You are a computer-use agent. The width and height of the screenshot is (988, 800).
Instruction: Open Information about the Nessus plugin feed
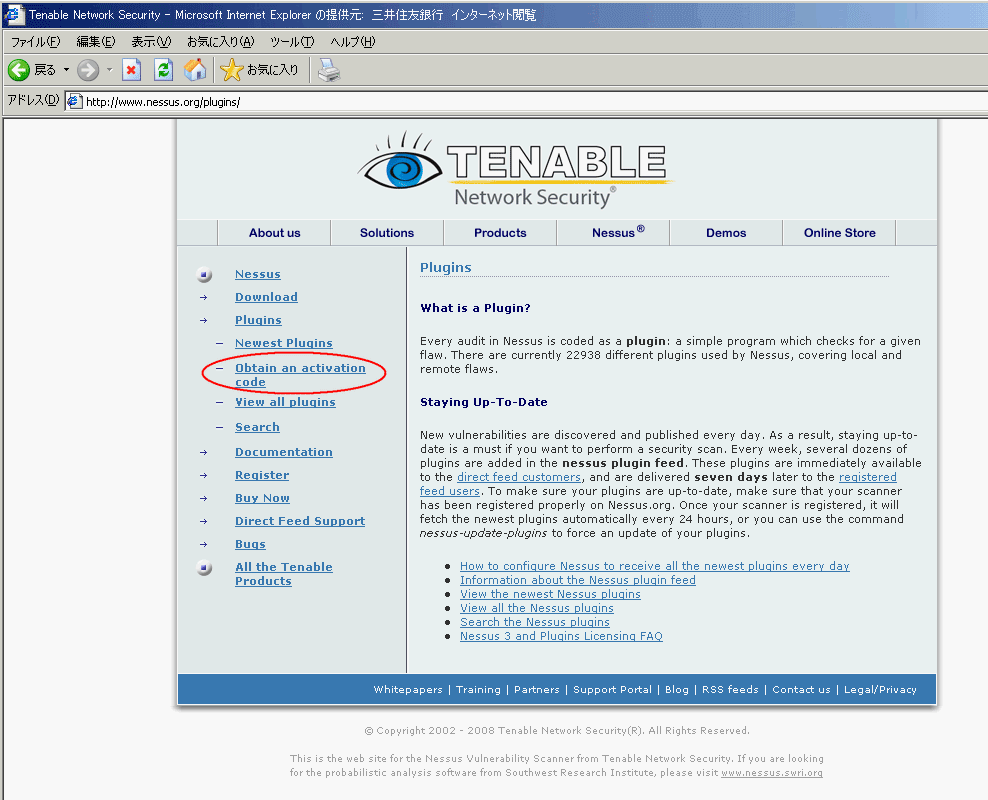coord(578,580)
